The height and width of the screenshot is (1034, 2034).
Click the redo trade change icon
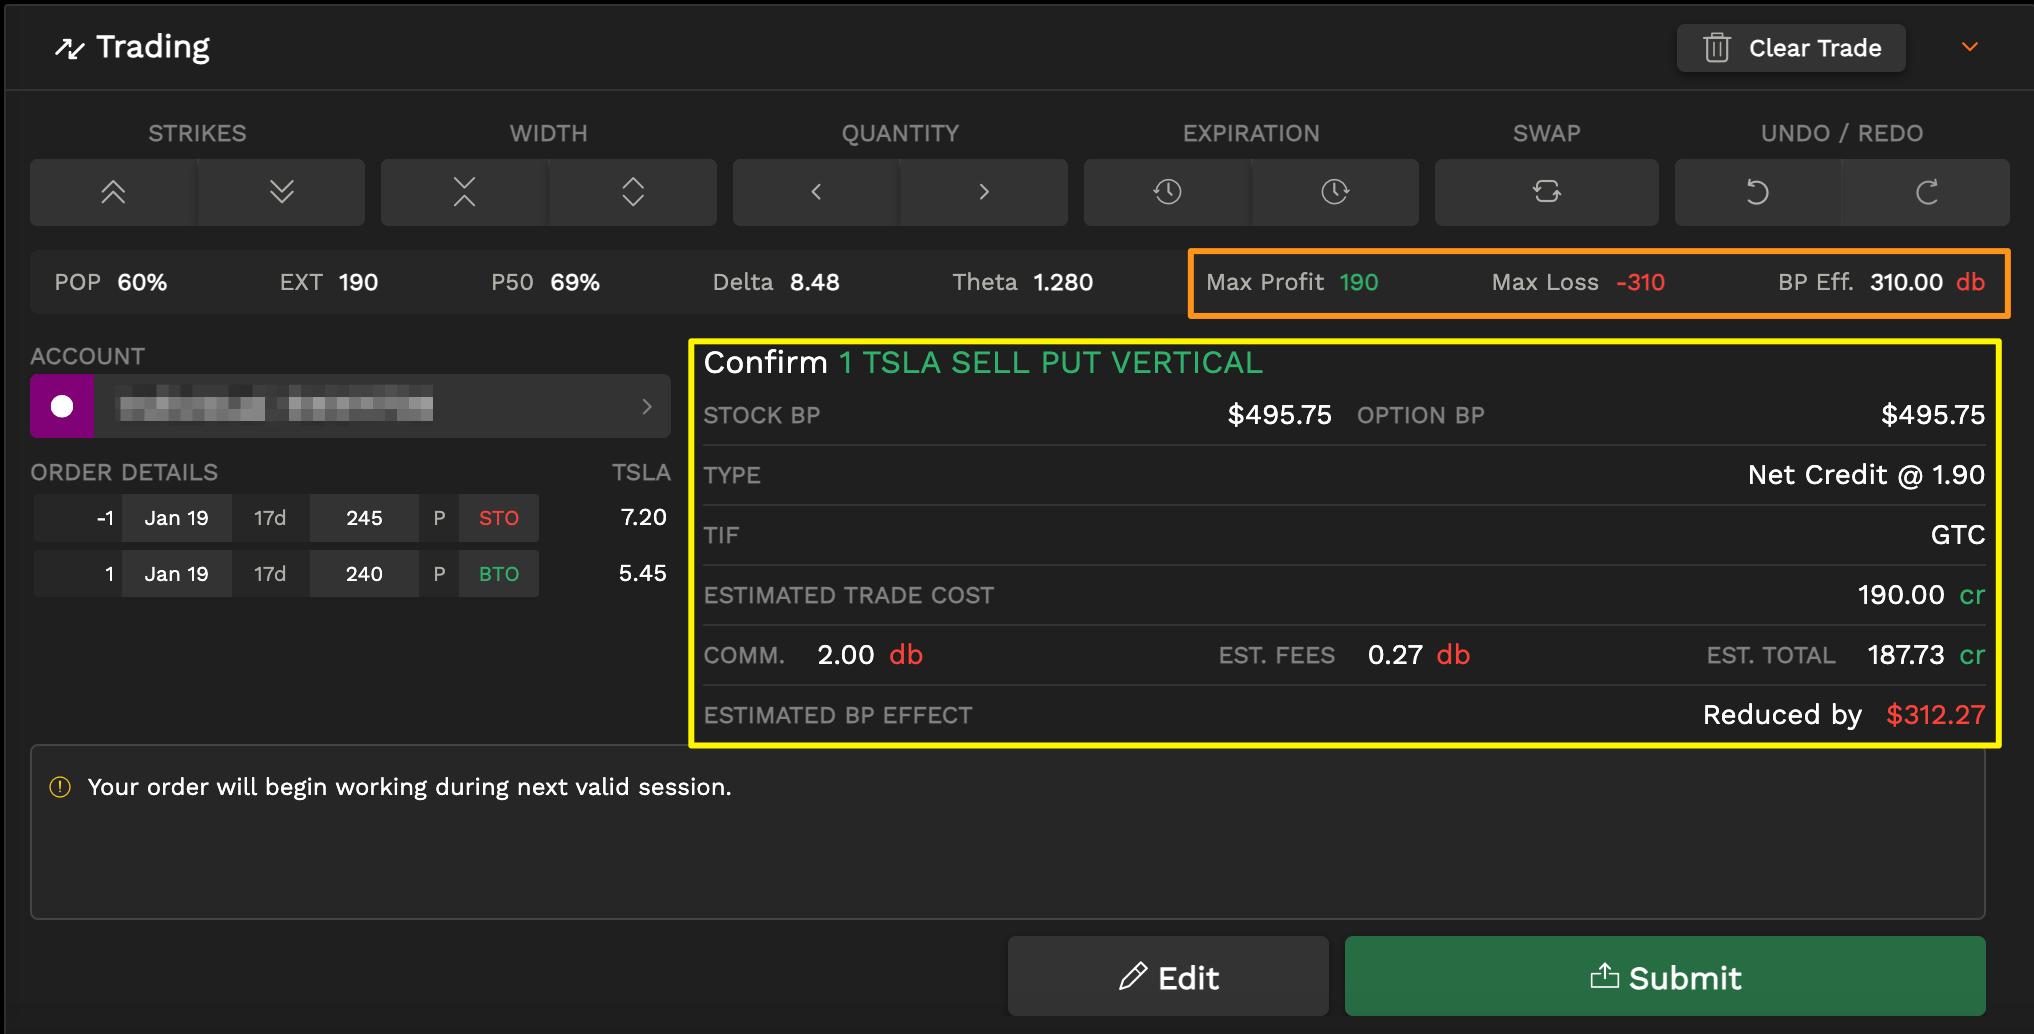[1926, 192]
